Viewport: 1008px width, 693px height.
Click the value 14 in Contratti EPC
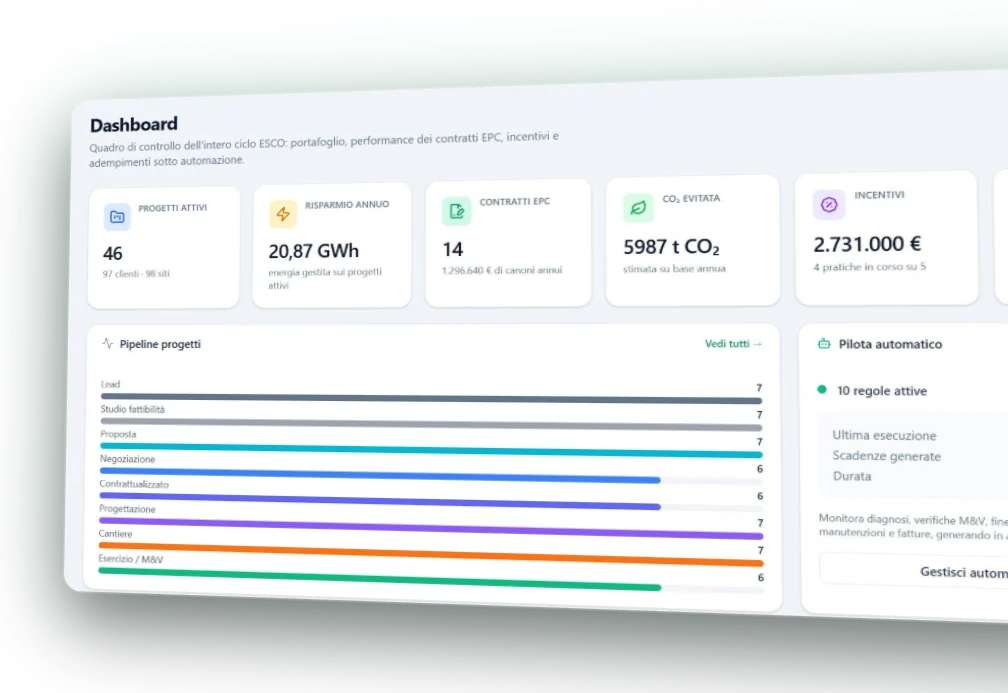pyautogui.click(x=453, y=249)
